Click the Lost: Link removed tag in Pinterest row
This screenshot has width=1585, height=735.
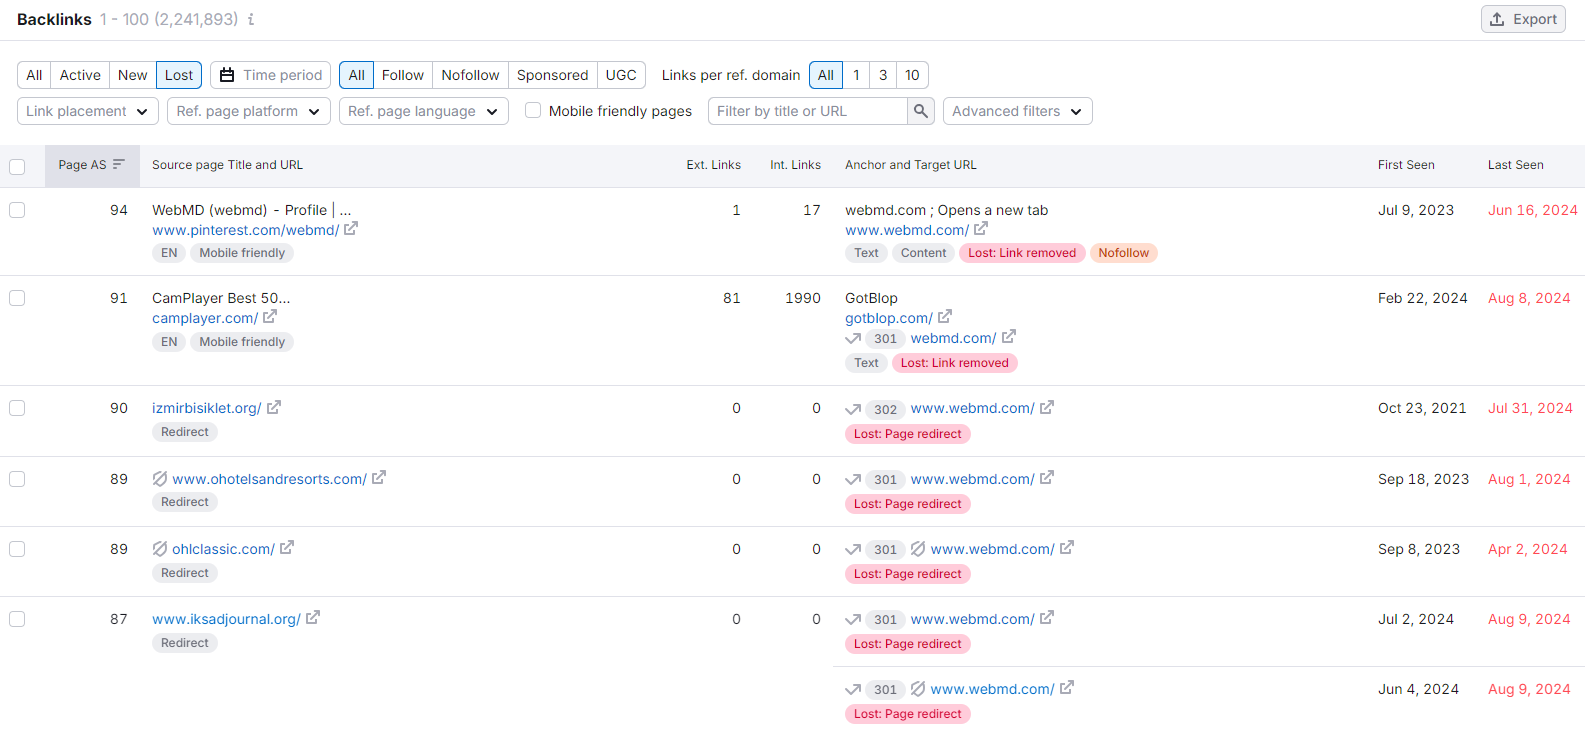[x=1022, y=253]
